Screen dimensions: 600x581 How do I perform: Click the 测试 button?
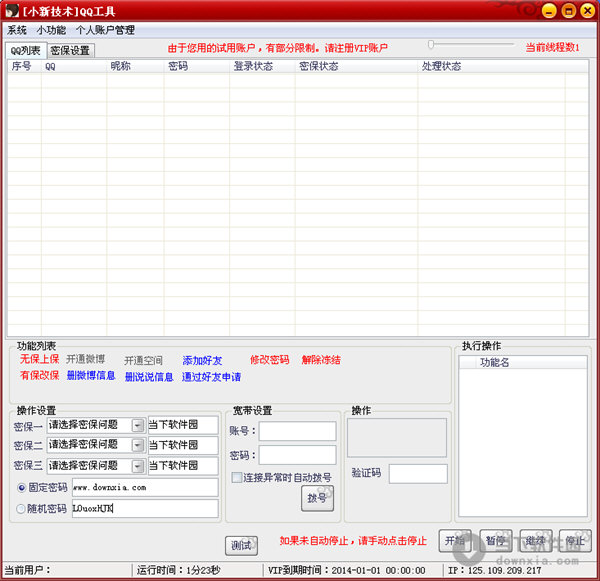click(x=241, y=545)
